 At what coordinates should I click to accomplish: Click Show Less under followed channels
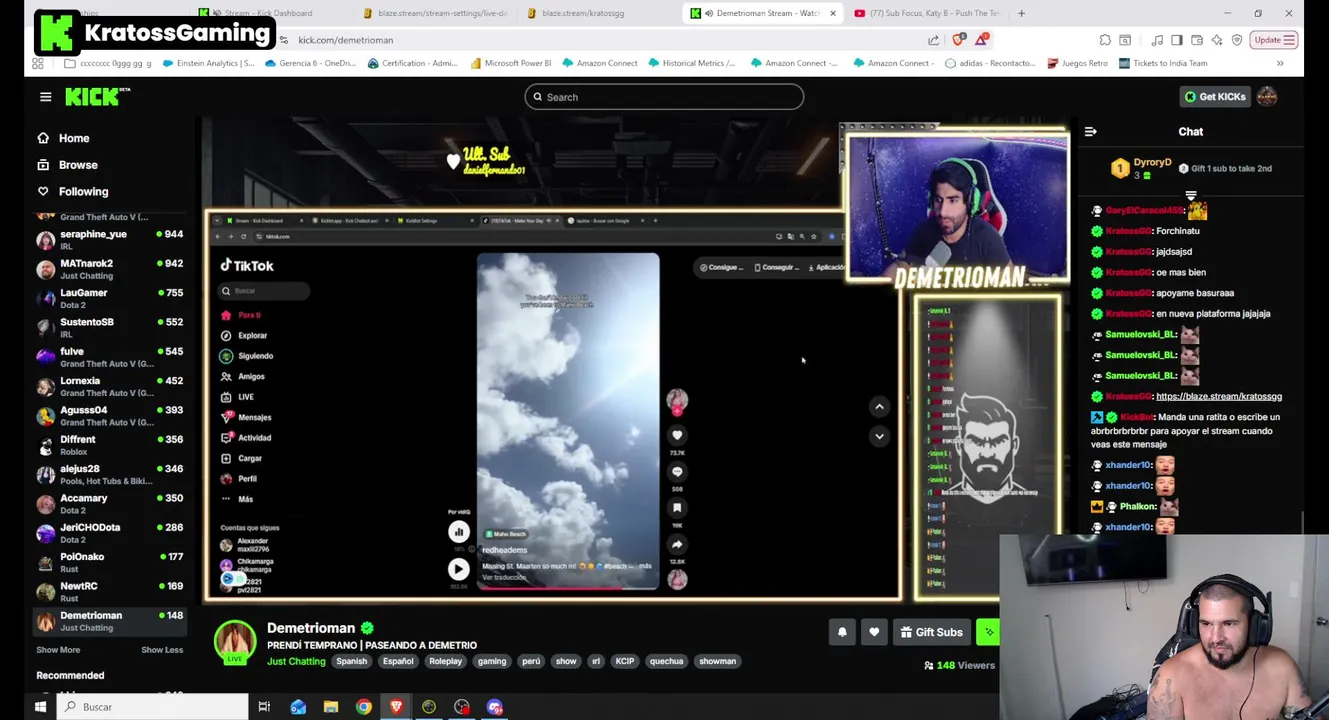click(162, 650)
